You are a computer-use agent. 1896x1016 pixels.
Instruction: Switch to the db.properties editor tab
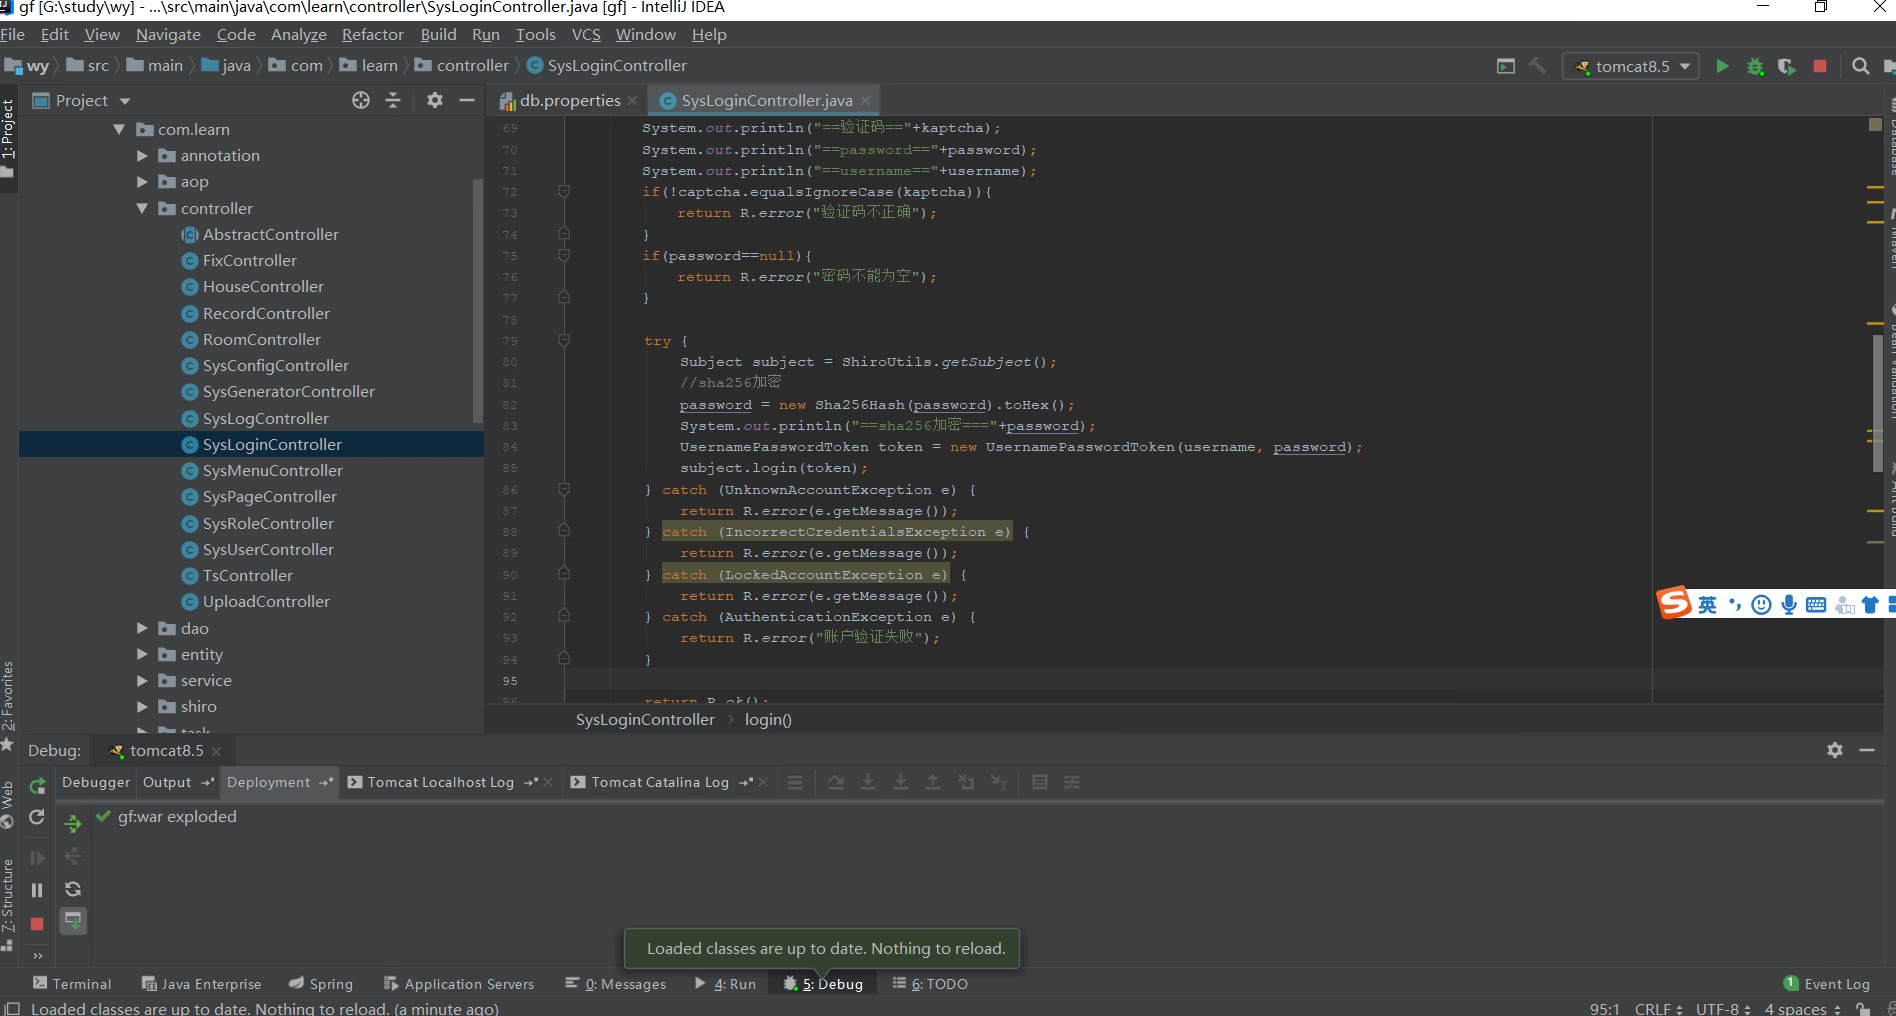coord(568,101)
